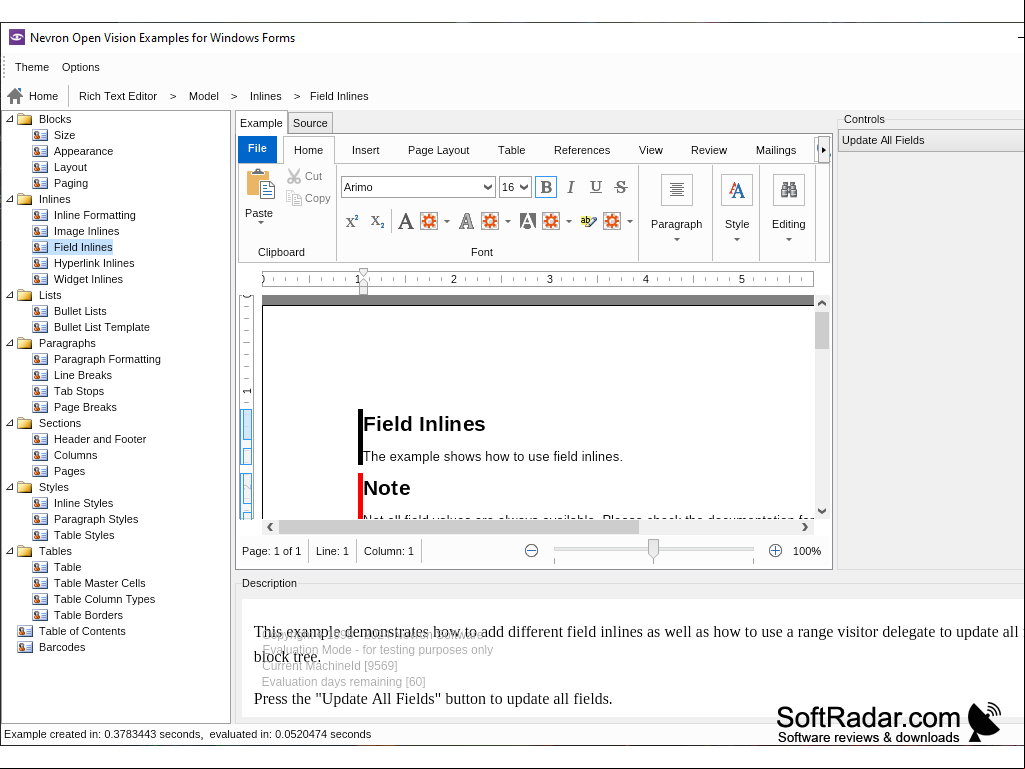Open the Style dropdown arrow
Image resolution: width=1025 pixels, height=769 pixels.
click(737, 239)
